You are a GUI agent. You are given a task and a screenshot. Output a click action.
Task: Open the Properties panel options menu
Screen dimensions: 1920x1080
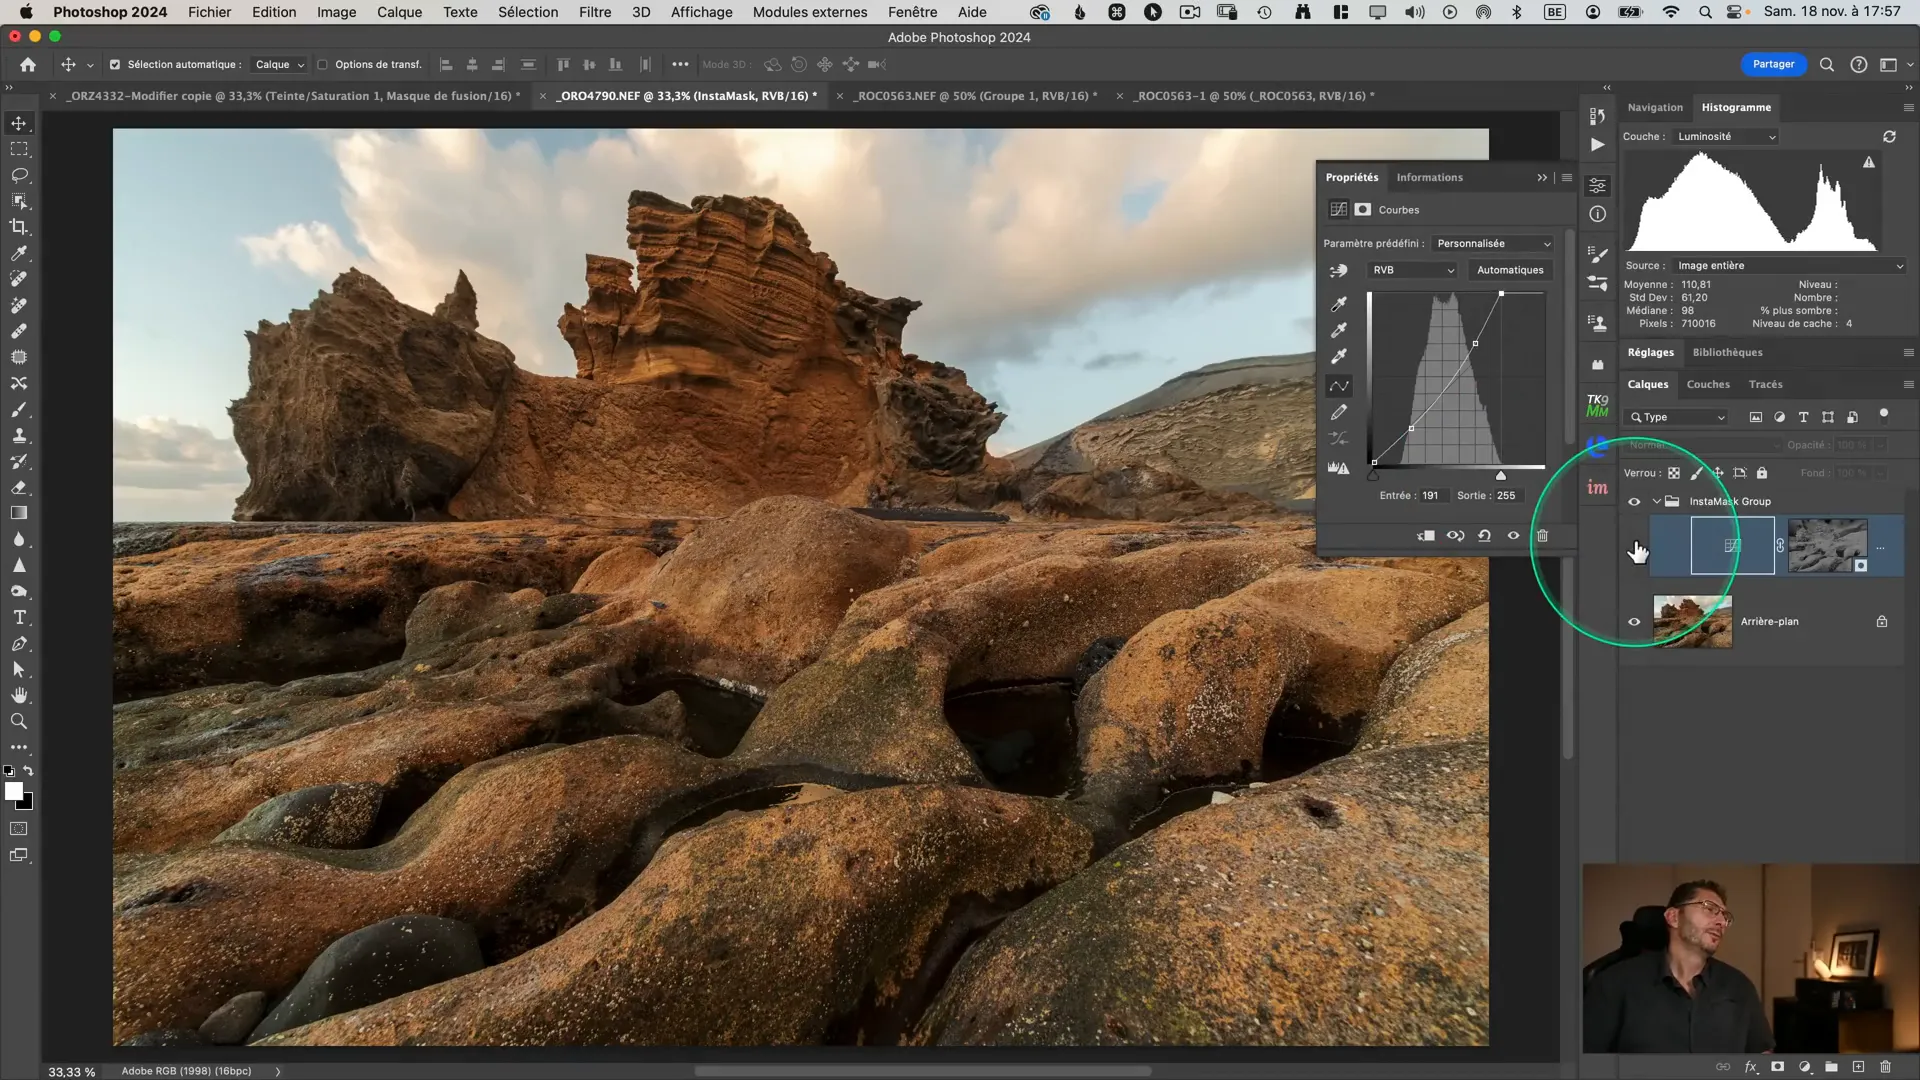pos(1567,178)
